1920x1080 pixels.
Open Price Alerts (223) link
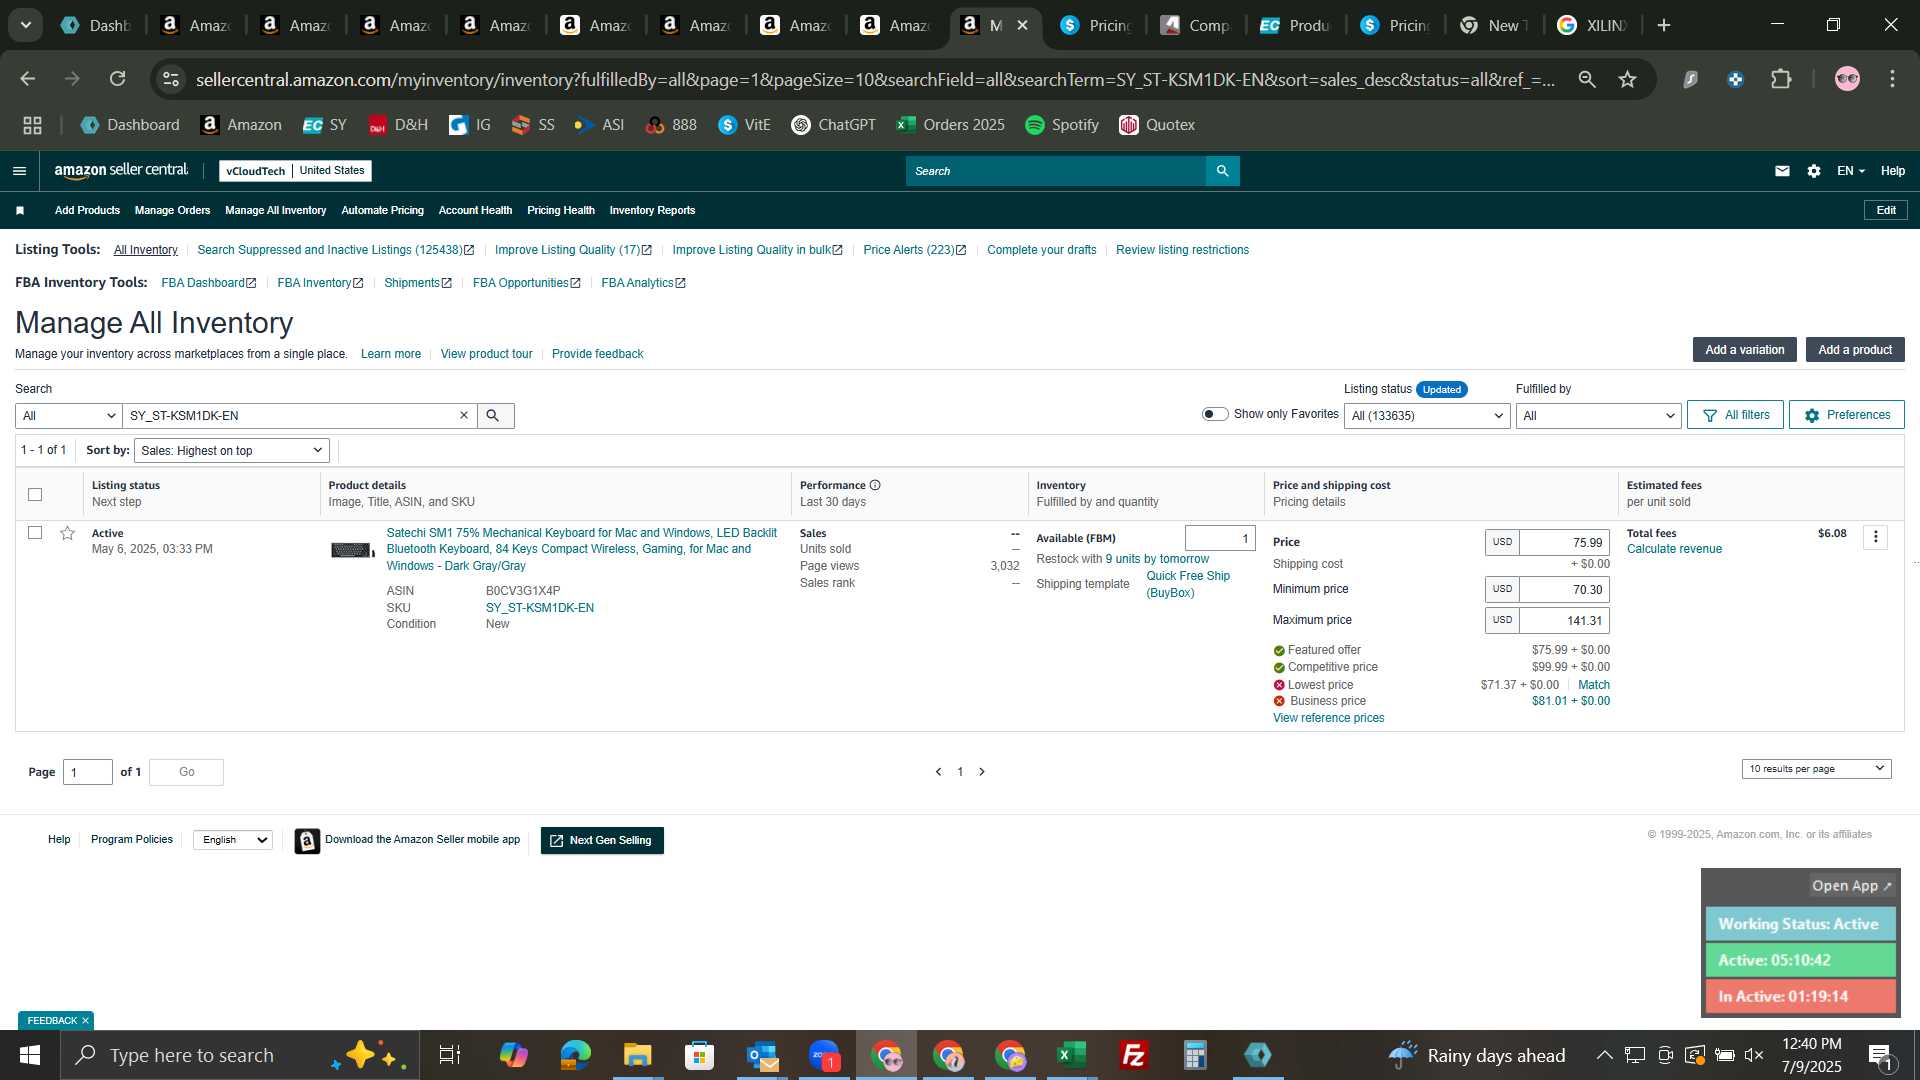(914, 250)
